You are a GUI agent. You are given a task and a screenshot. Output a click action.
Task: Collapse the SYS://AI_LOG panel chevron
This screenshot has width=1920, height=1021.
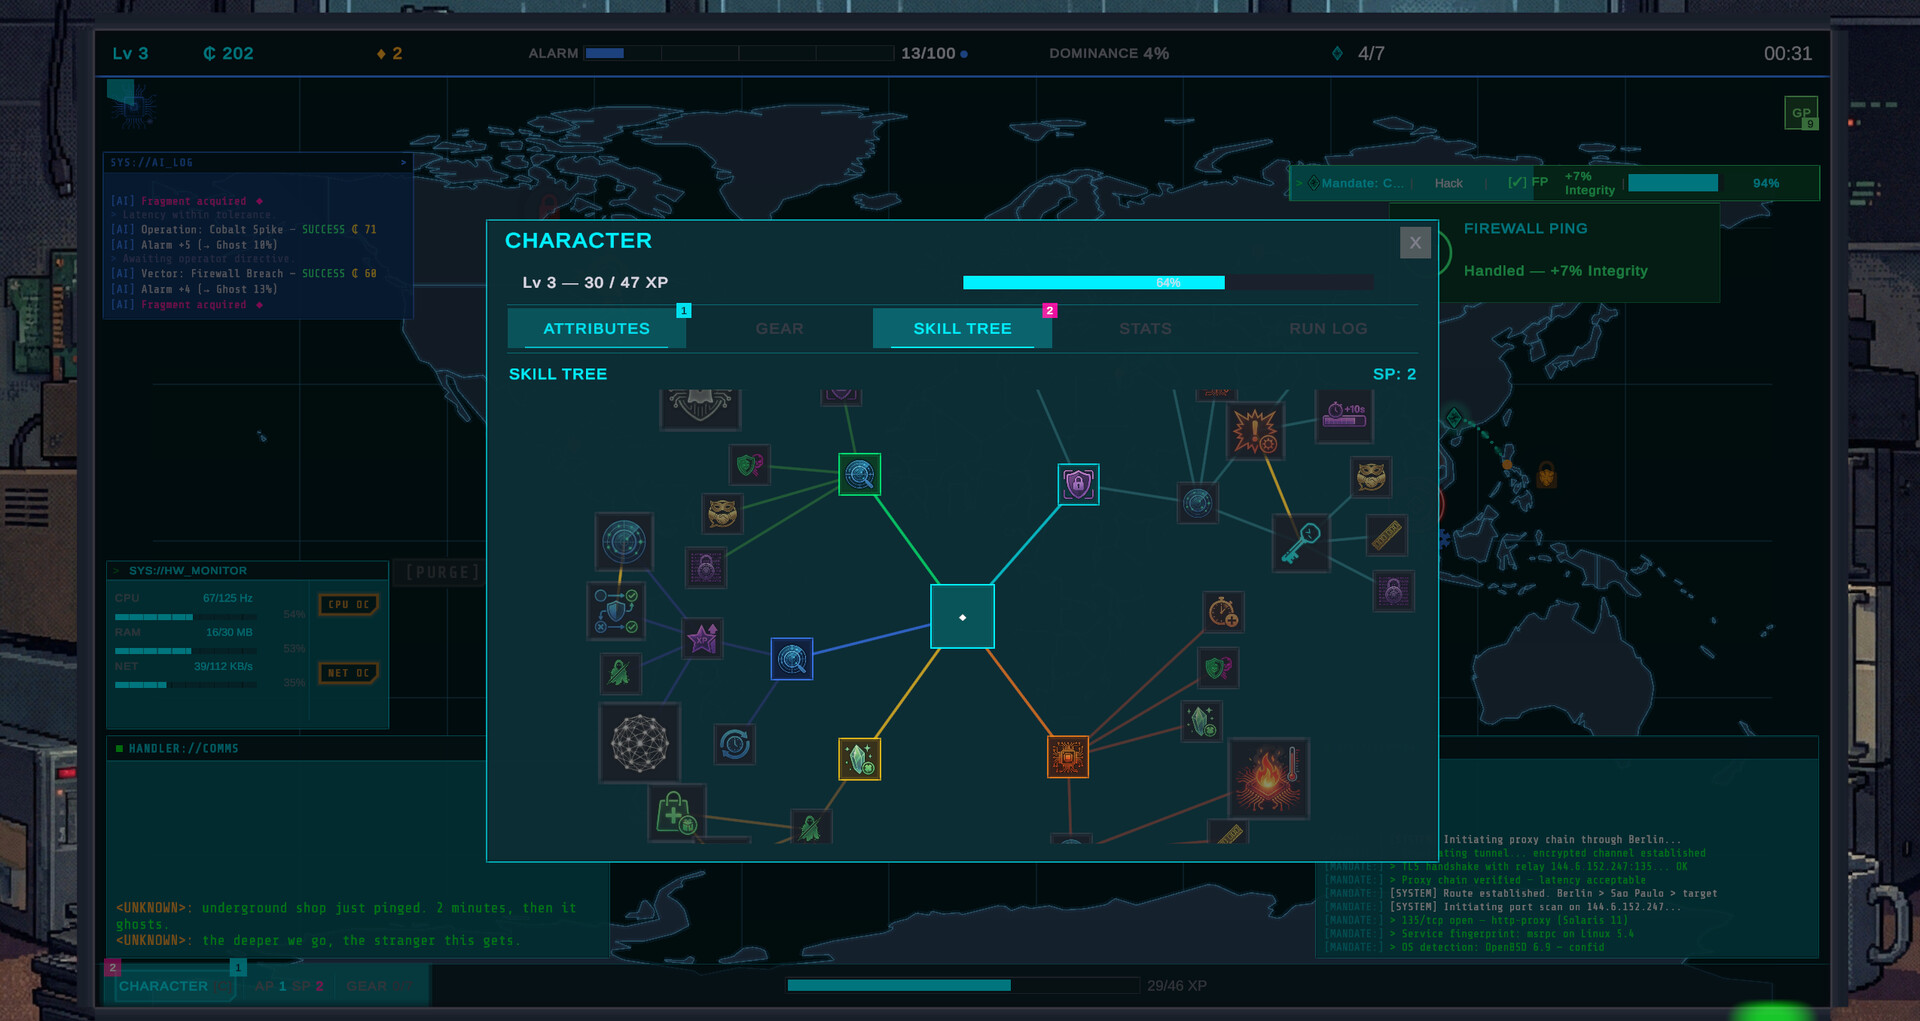point(403,162)
